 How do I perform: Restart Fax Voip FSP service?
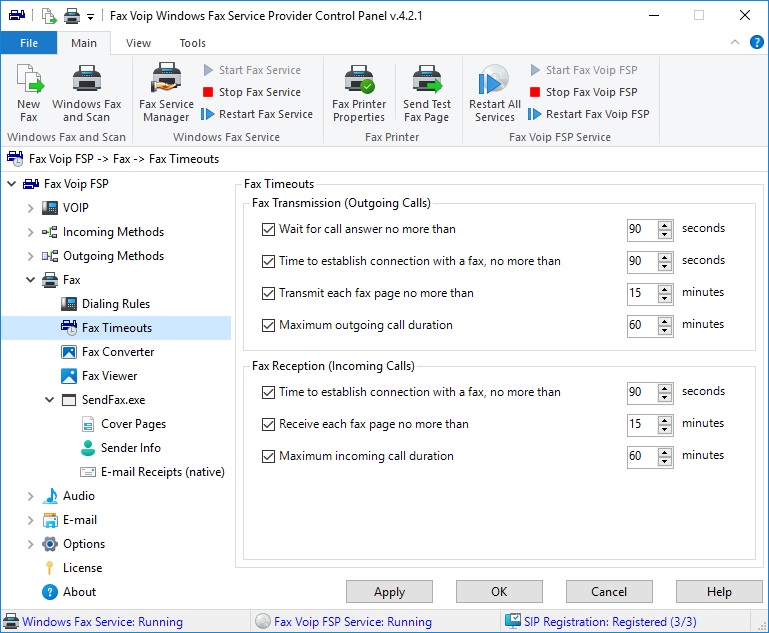(x=589, y=114)
